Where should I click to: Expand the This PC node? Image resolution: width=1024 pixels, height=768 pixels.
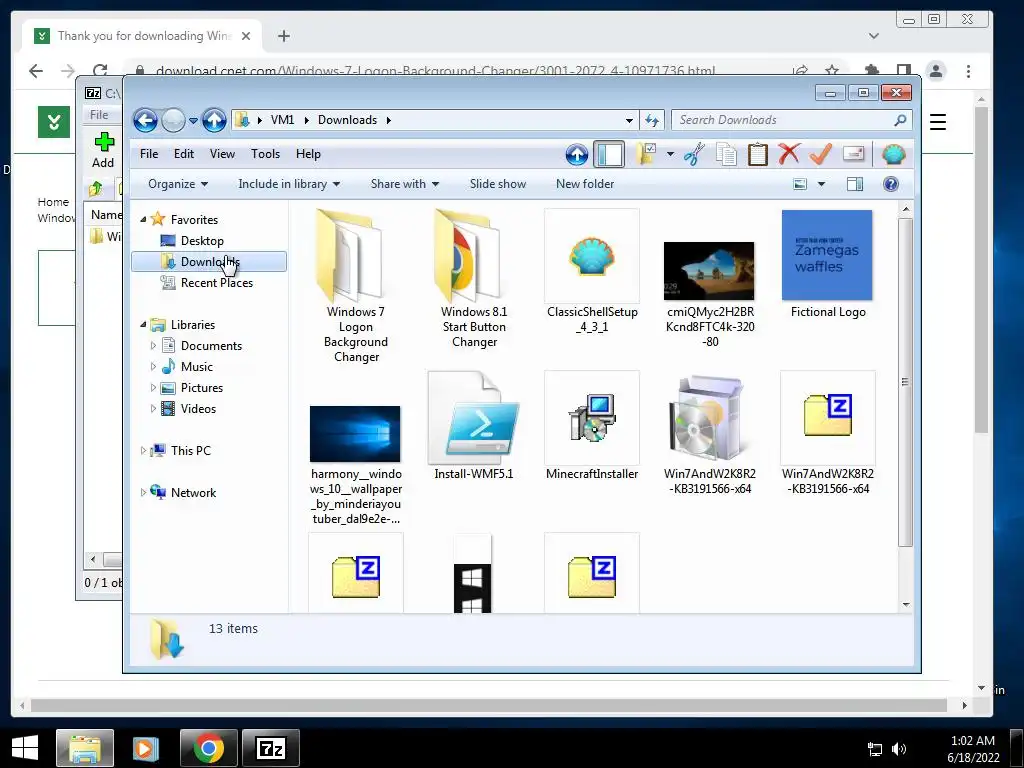click(144, 451)
